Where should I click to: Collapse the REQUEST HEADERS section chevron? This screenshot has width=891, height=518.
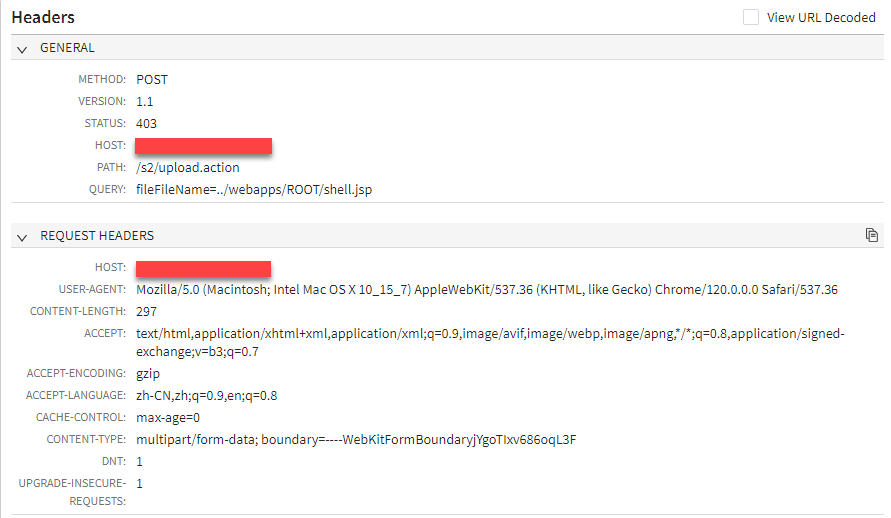click(22, 236)
